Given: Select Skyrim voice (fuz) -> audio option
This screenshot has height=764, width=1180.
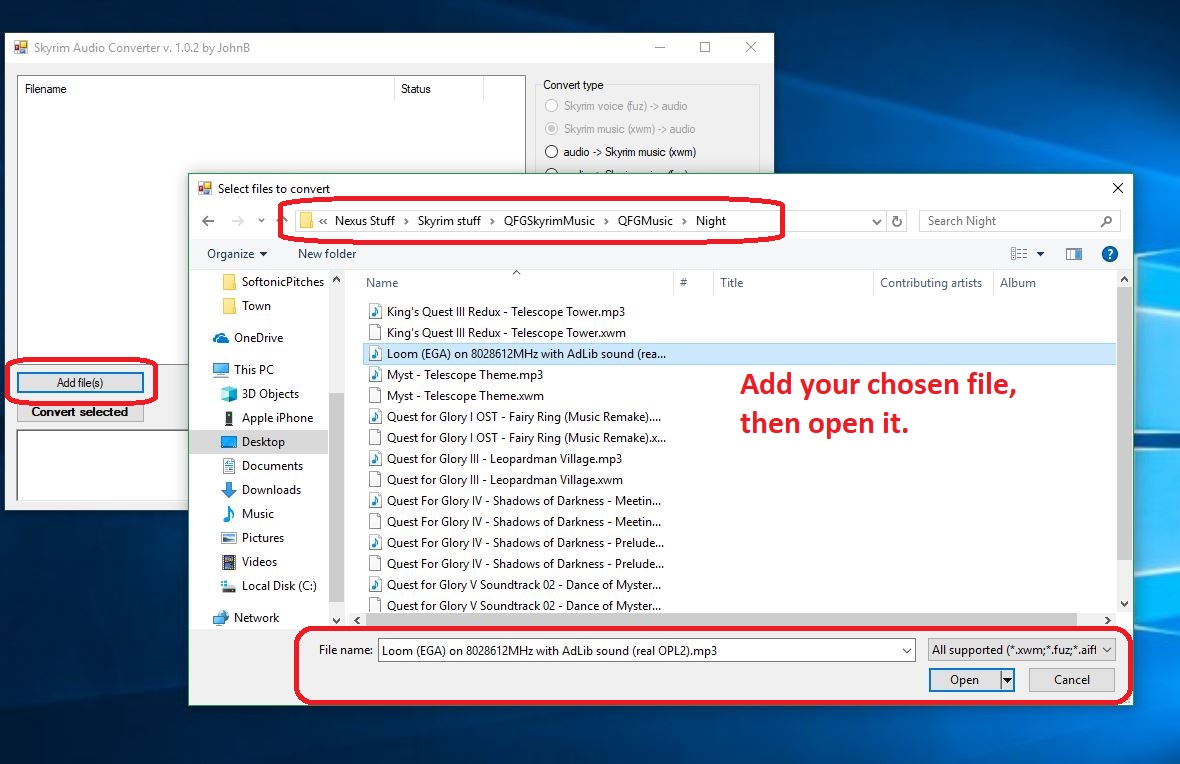Looking at the screenshot, I should [x=551, y=106].
